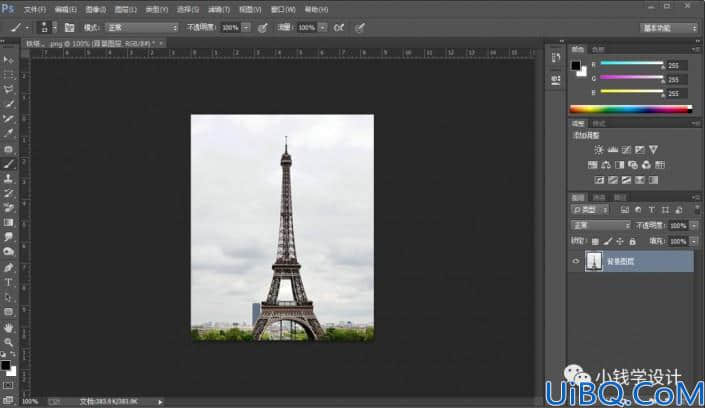The height and width of the screenshot is (408, 705).
Task: Click the R channel color slider
Action: click(632, 64)
